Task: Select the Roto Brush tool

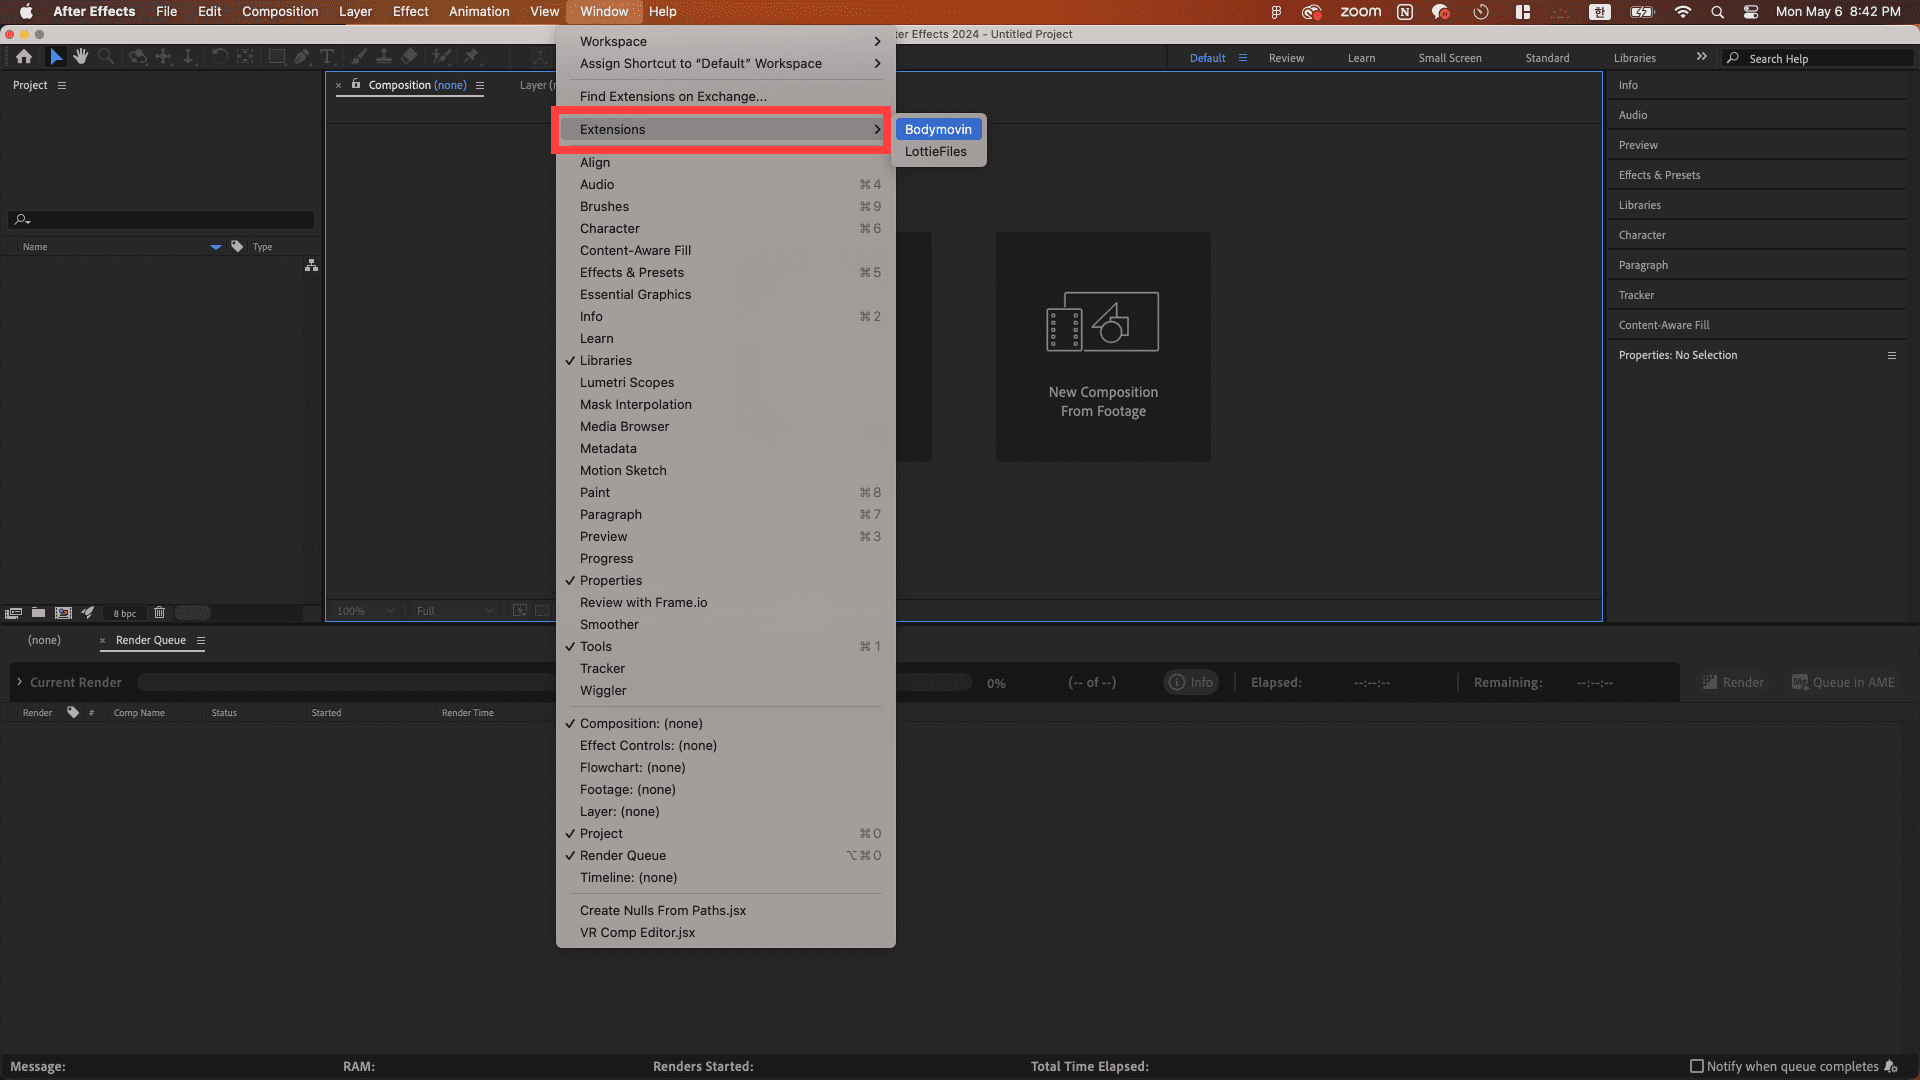Action: tap(441, 57)
